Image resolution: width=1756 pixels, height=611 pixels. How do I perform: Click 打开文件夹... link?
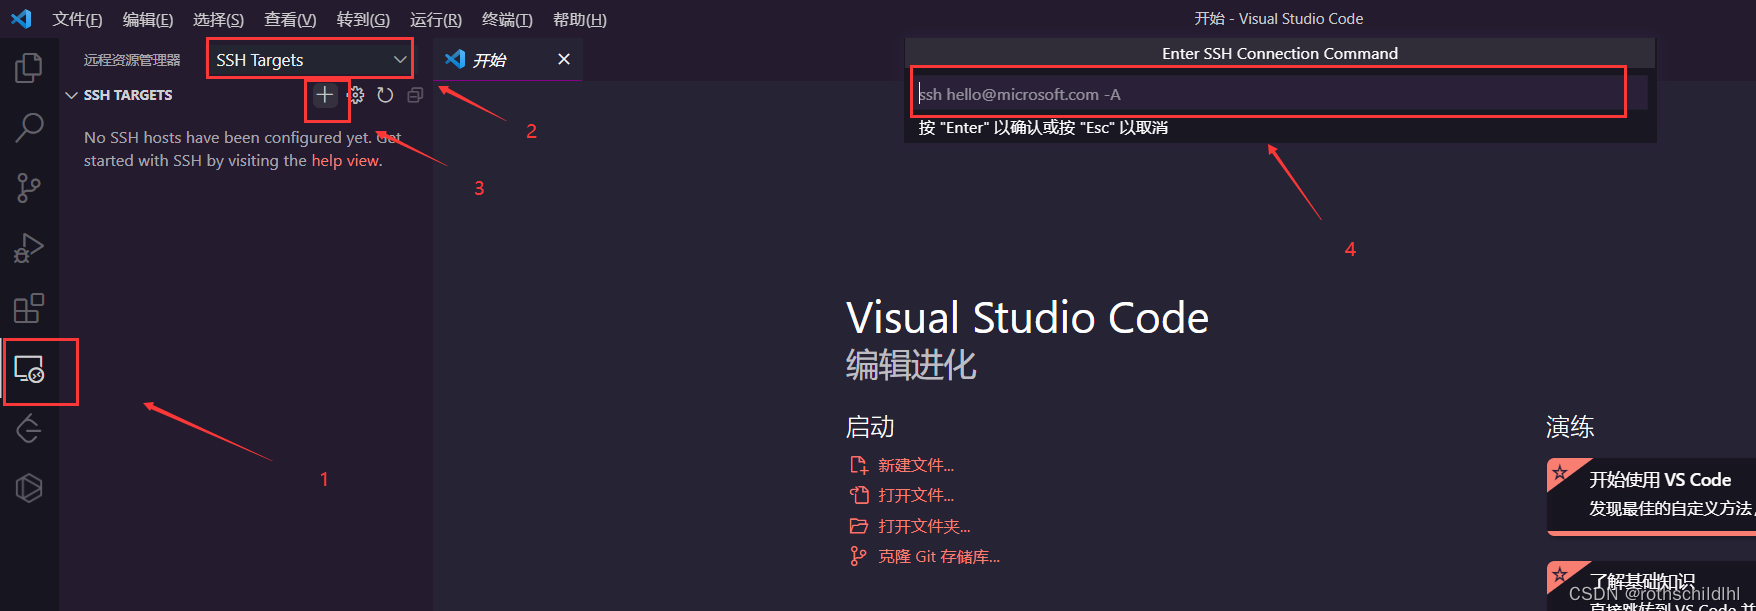coord(924,526)
